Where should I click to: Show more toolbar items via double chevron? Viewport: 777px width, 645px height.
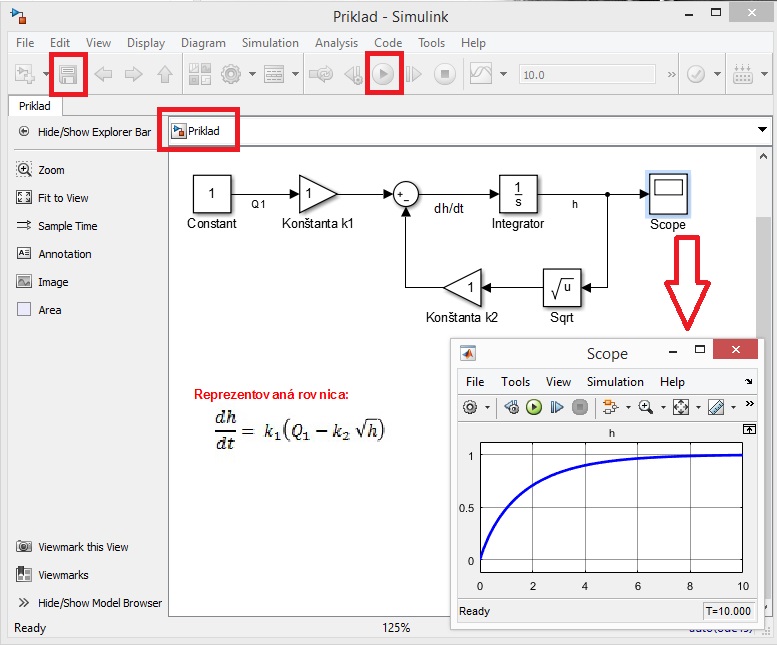pyautogui.click(x=671, y=75)
